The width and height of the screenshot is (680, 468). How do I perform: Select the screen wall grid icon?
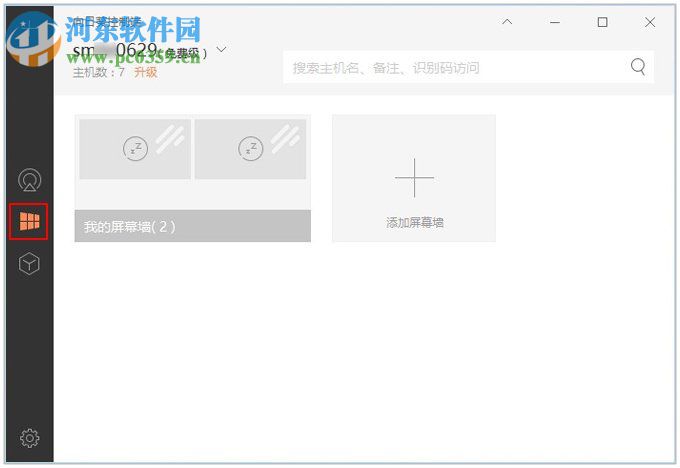click(29, 221)
